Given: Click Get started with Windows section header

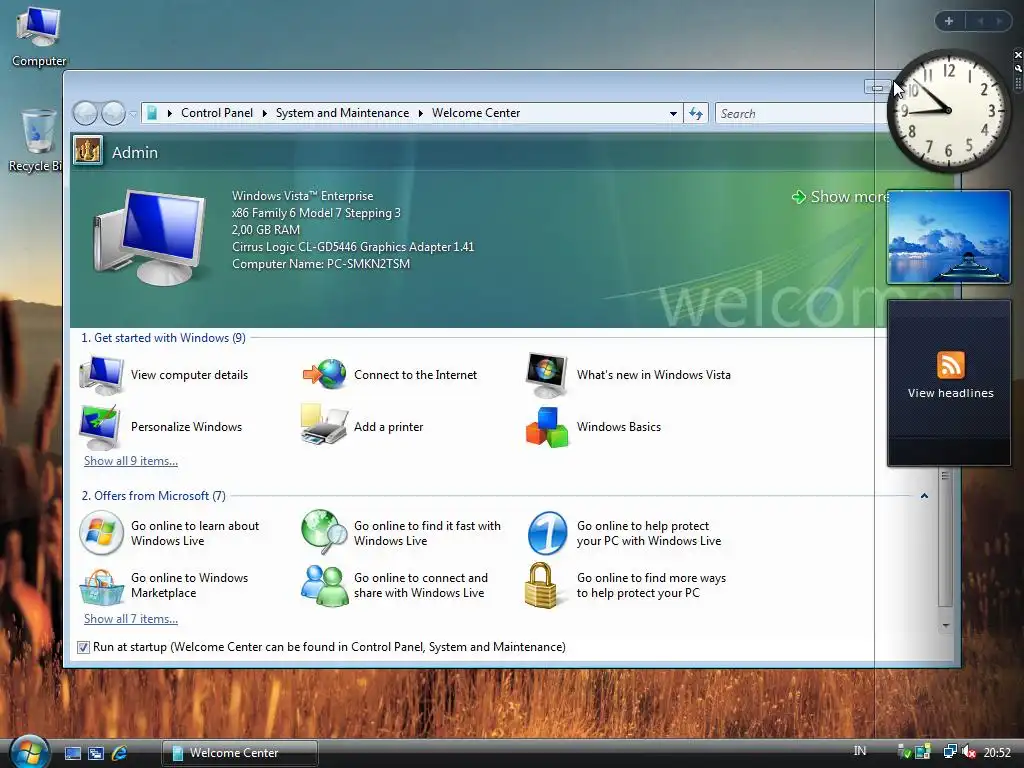Looking at the screenshot, I should 163,338.
